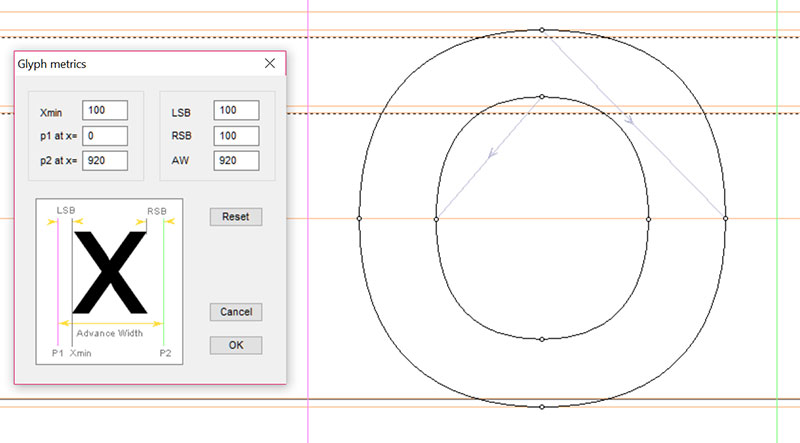Close the Glyph metrics dialog with X
The width and height of the screenshot is (800, 443).
269,64
